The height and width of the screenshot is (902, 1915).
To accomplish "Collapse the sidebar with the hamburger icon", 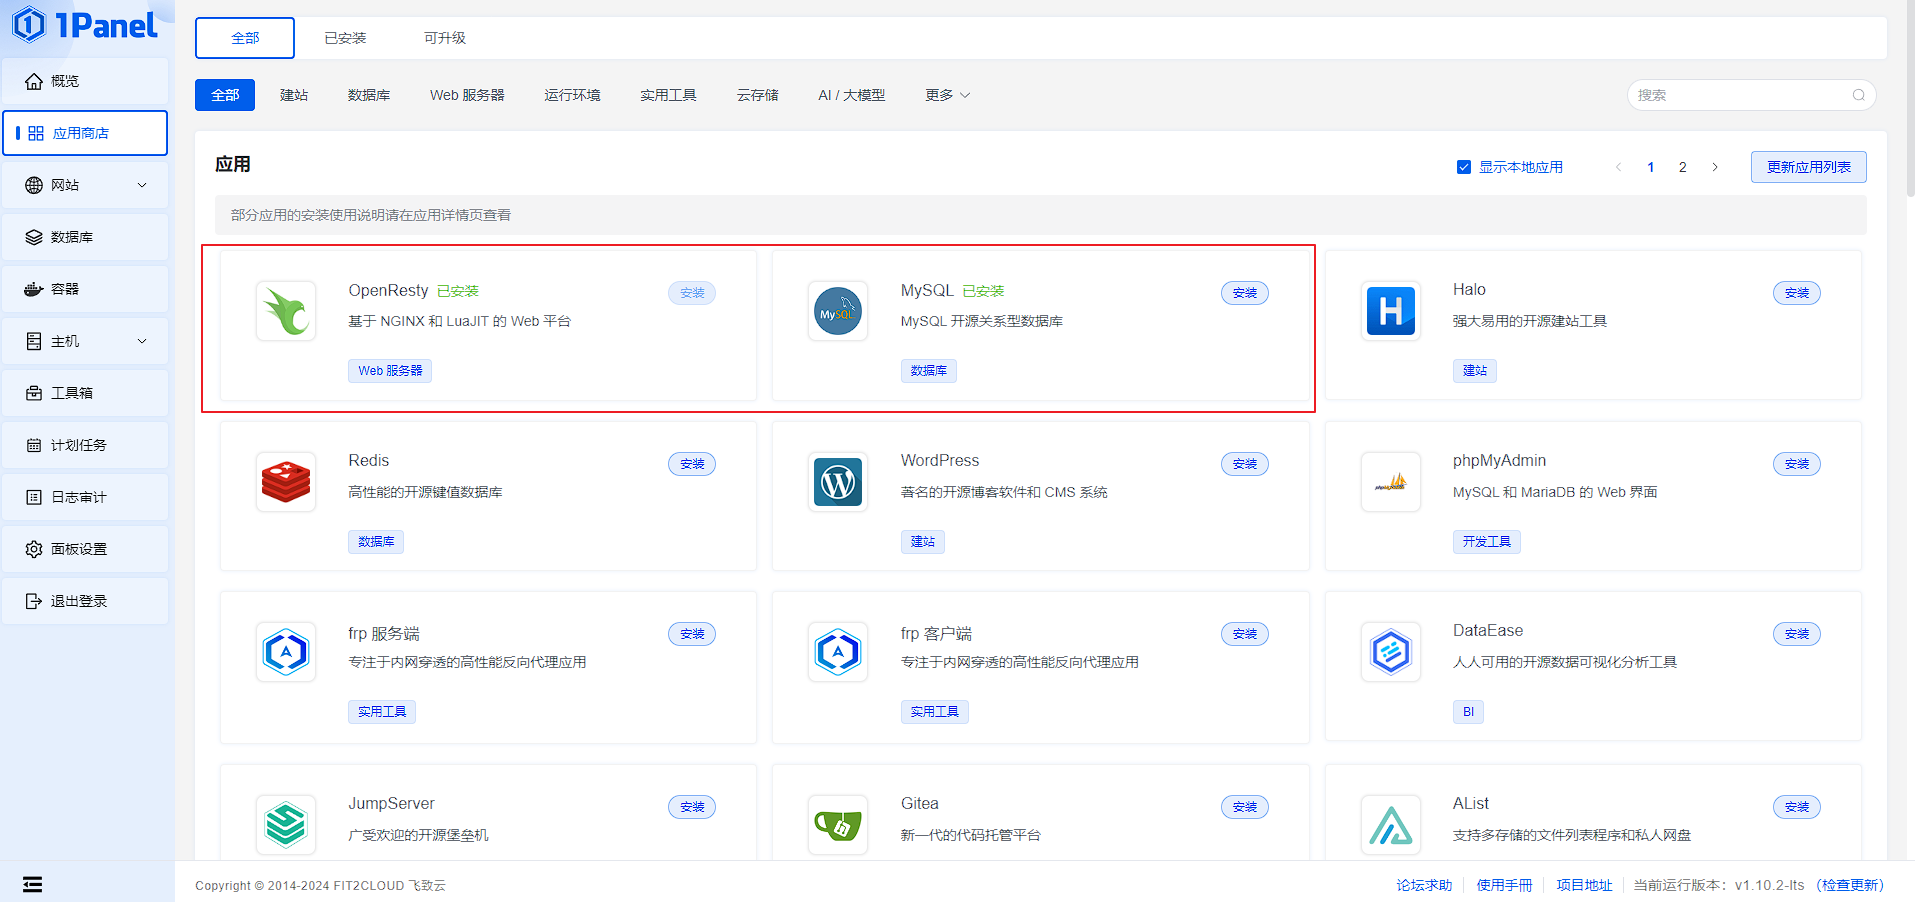I will (33, 884).
